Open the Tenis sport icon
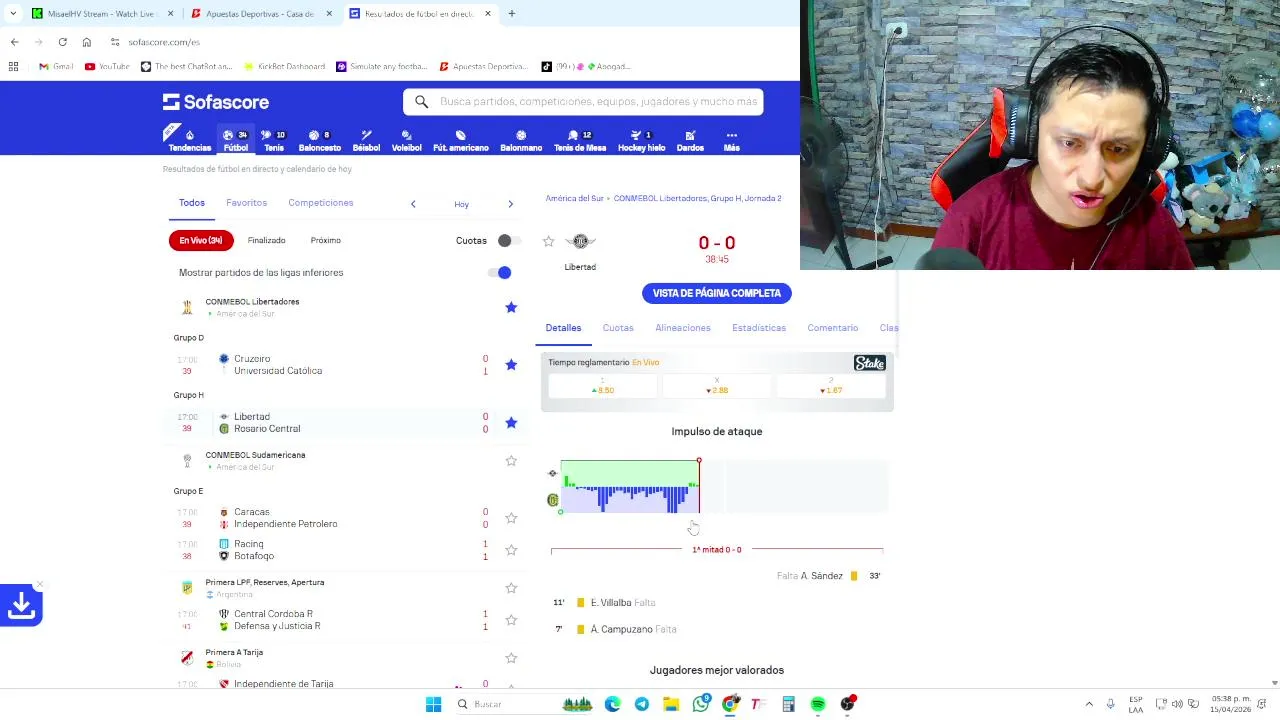1280x720 pixels. 273,140
